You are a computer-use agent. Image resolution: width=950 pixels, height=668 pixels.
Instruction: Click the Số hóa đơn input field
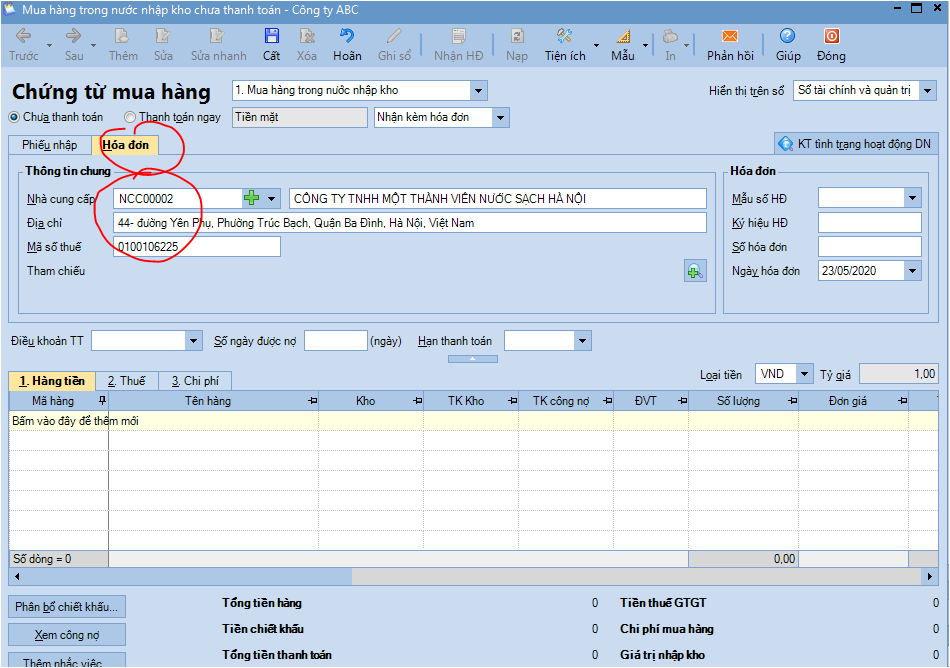click(x=869, y=246)
